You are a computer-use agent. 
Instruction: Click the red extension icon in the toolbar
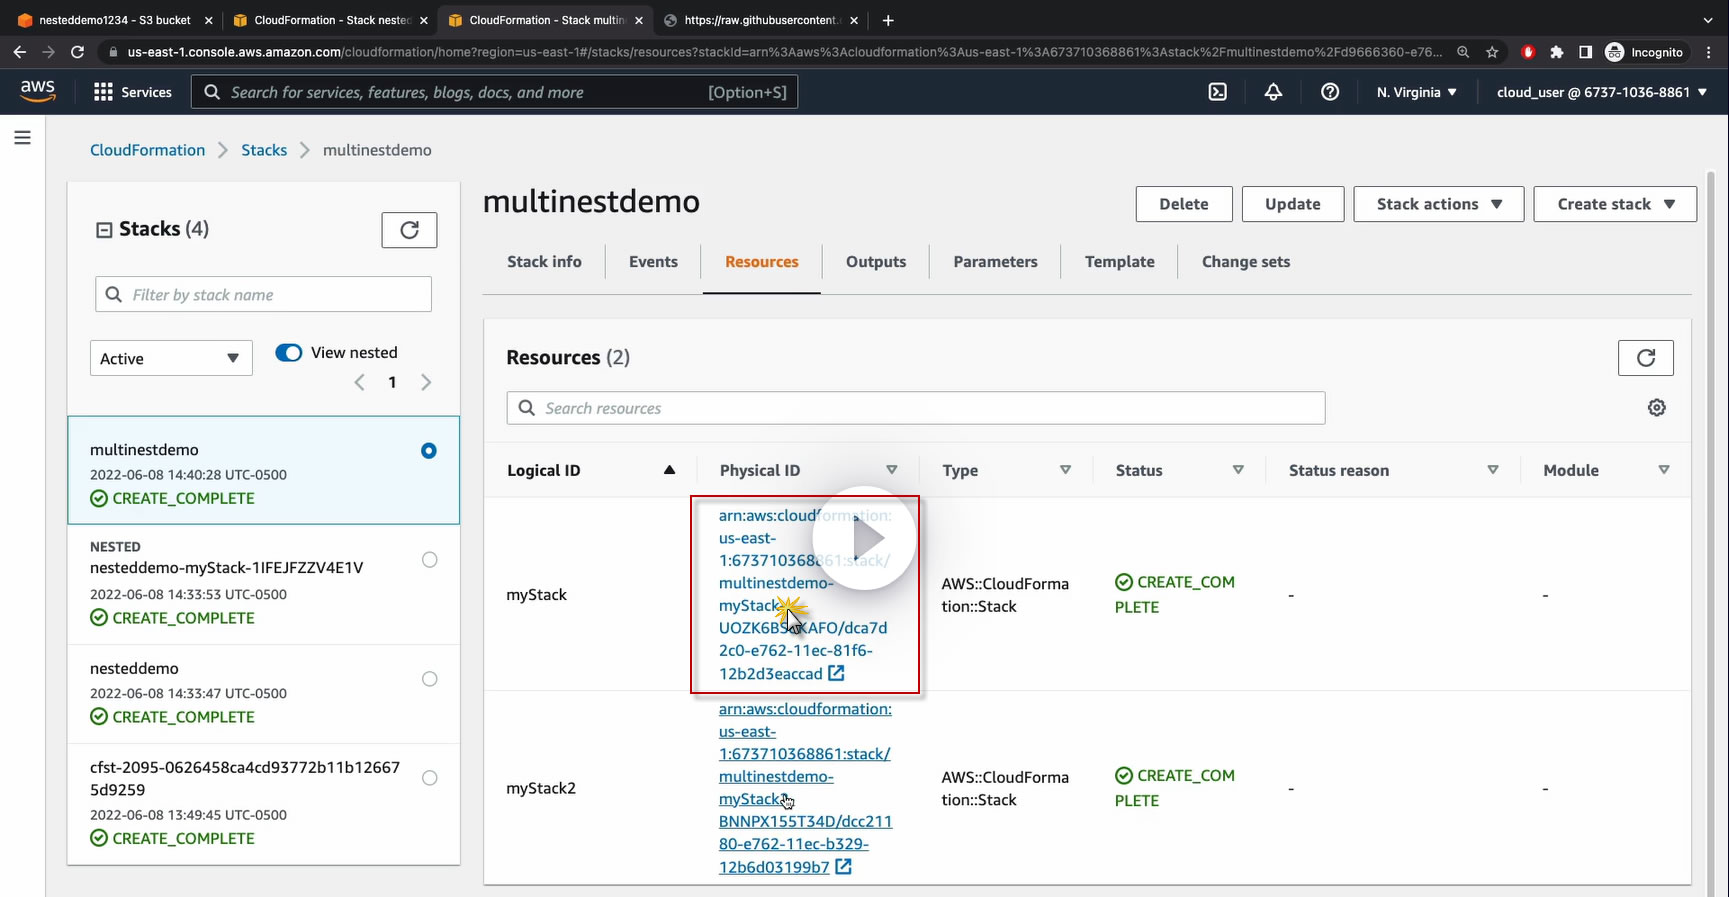click(x=1528, y=52)
